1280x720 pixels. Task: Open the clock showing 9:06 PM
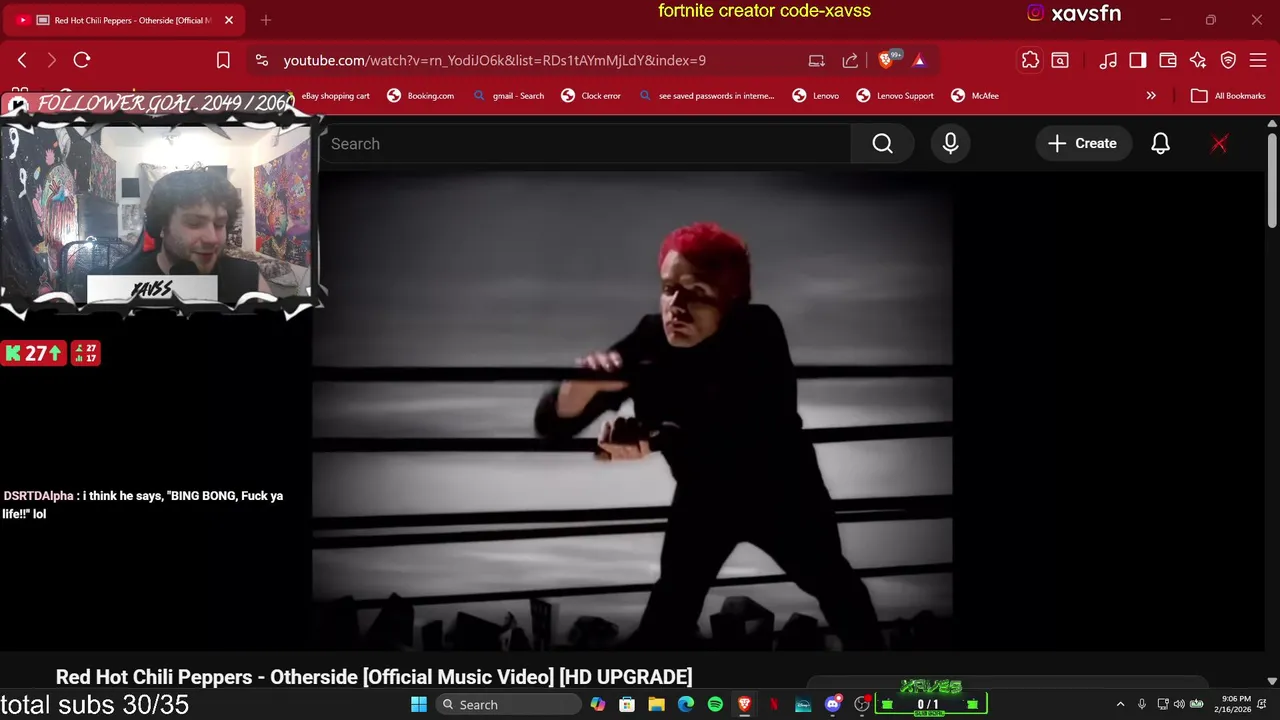1233,704
